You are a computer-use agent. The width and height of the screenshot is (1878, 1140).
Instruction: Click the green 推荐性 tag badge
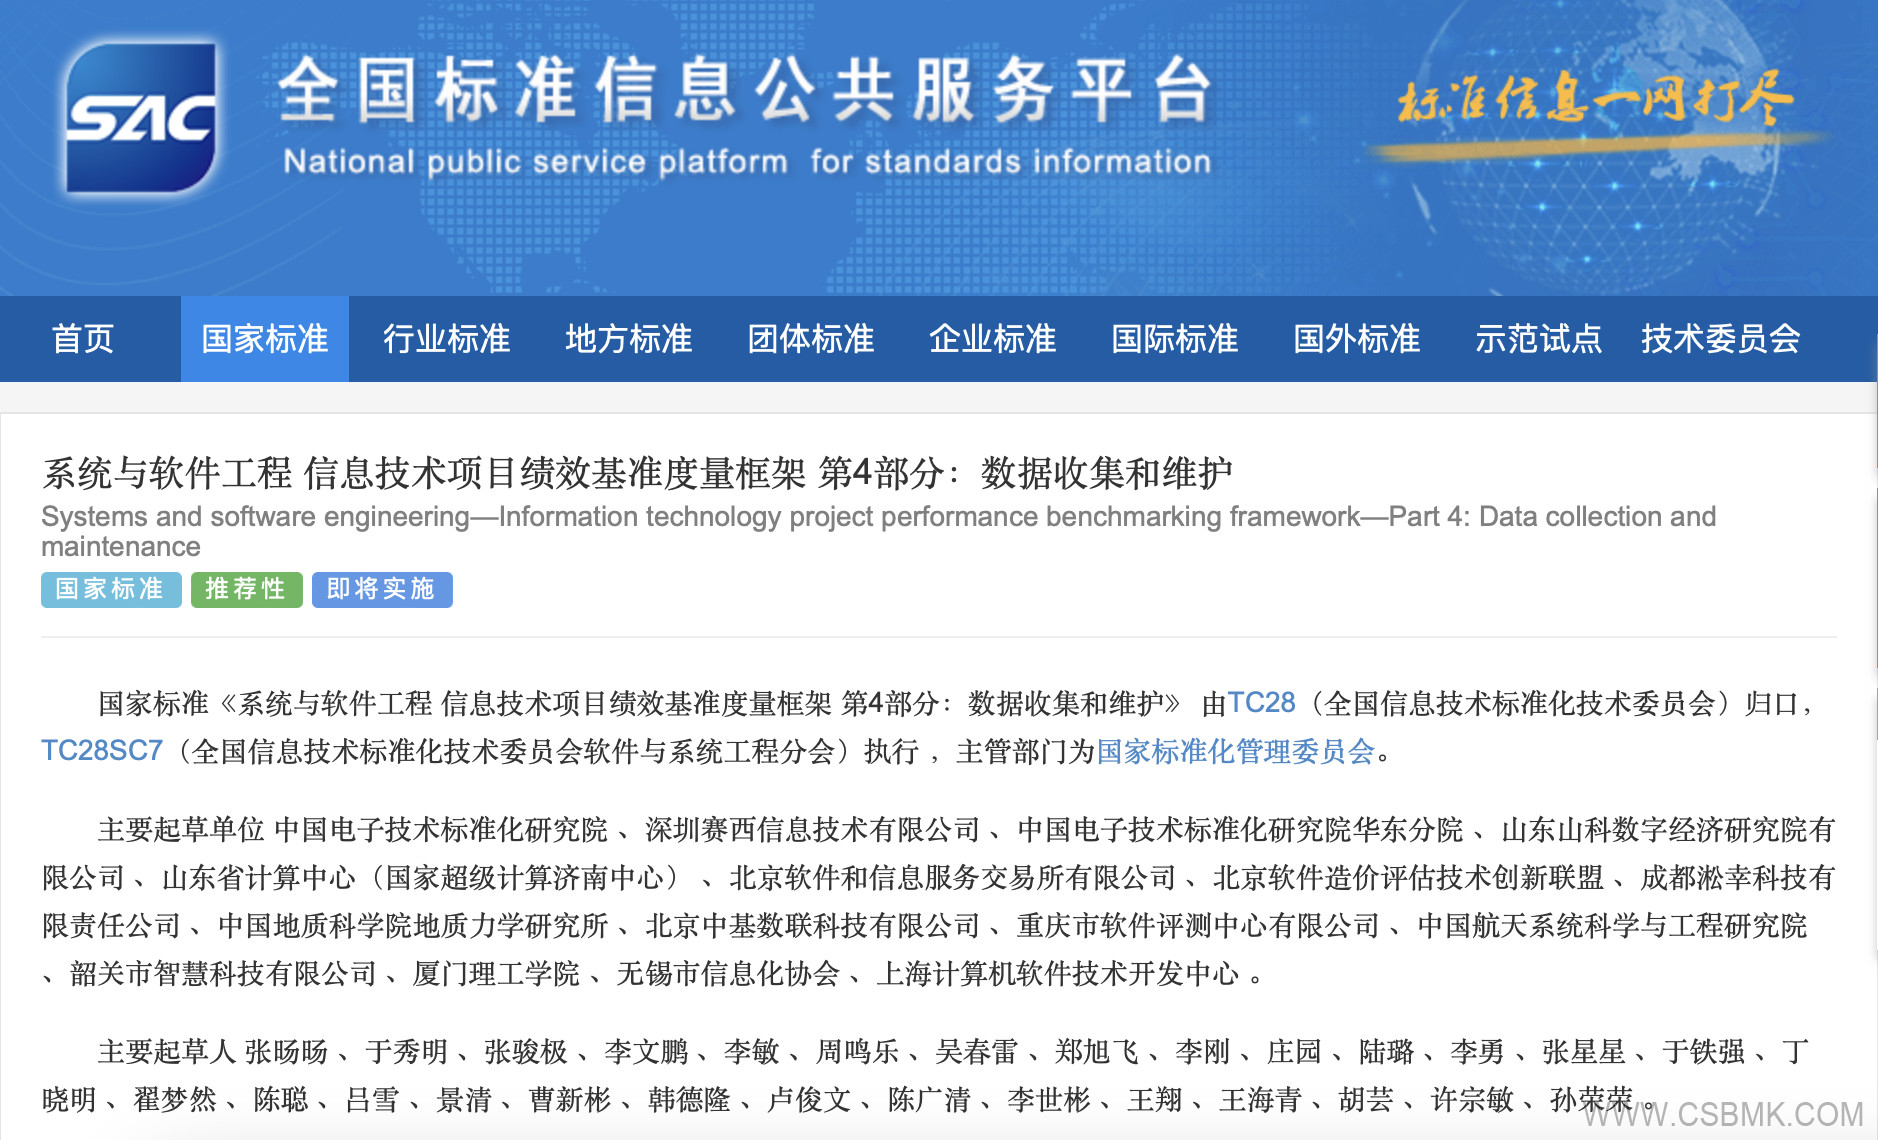click(246, 589)
